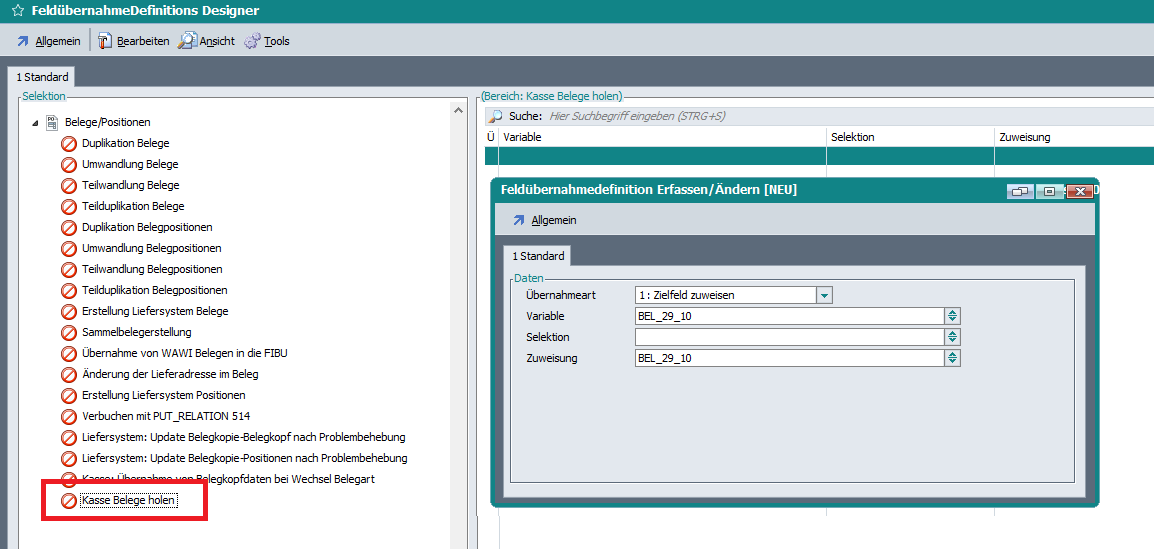The height and width of the screenshot is (549, 1166).
Task: Click the search magnifier icon beside Suche
Action: [495, 117]
